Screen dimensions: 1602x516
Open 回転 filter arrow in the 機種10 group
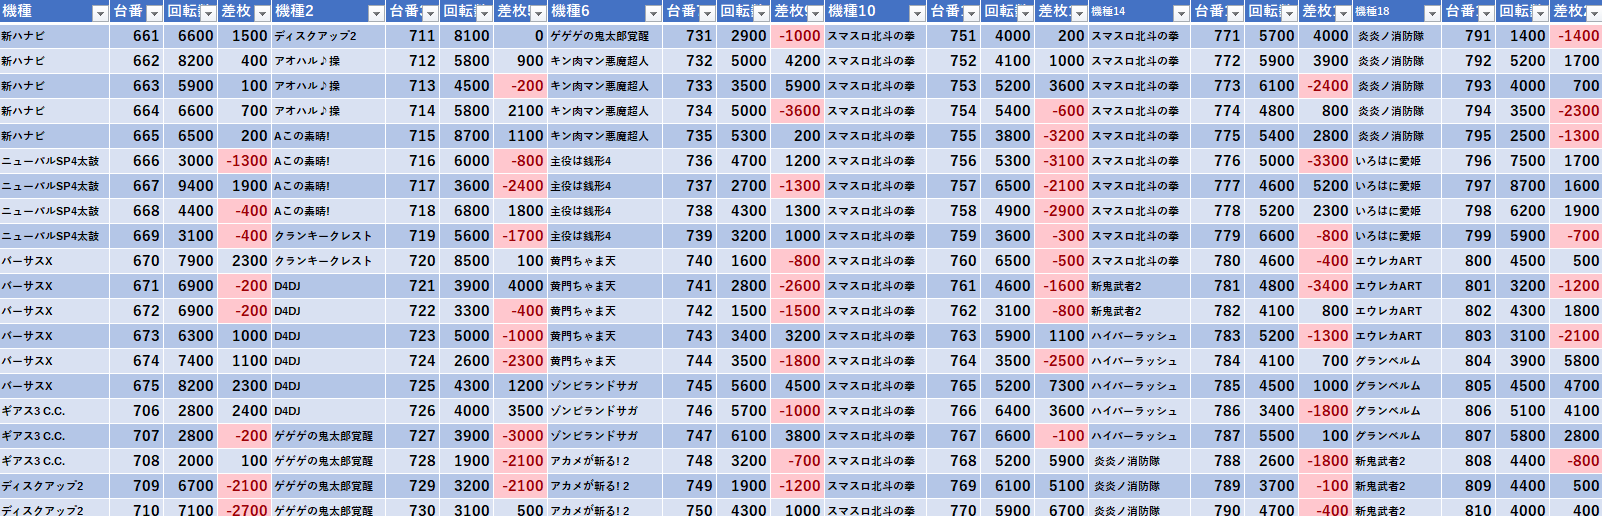(x=1024, y=13)
